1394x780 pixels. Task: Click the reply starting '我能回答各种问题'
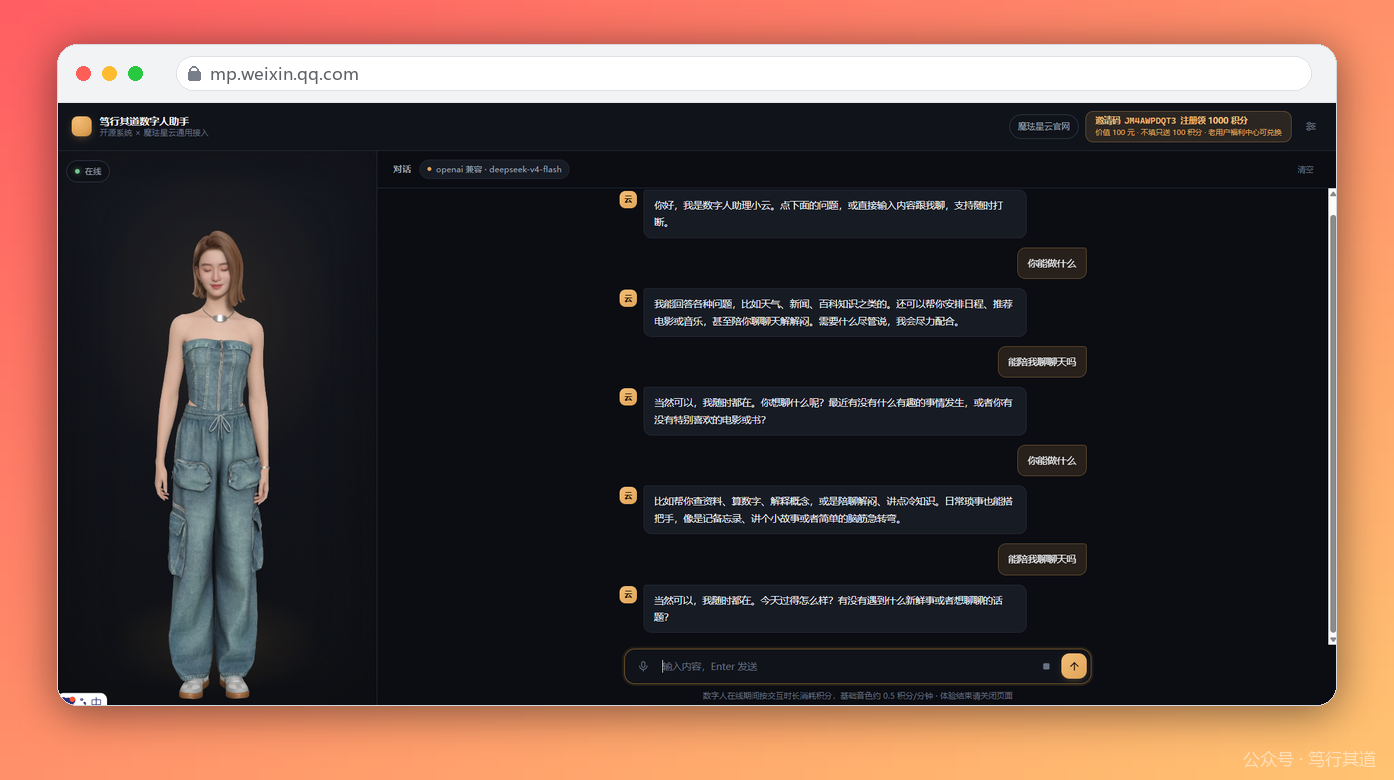point(835,312)
